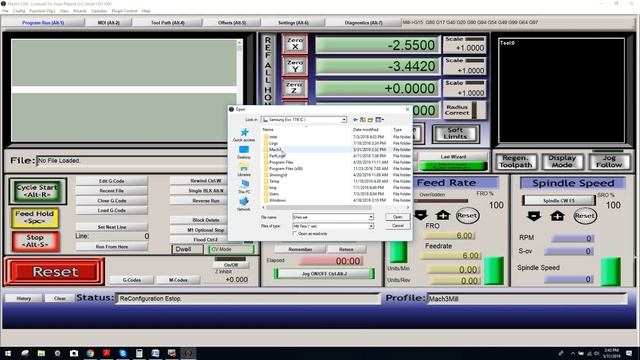This screenshot has width=640, height=360.
Task: Switch to the Tool Path tab
Action: pos(167,22)
